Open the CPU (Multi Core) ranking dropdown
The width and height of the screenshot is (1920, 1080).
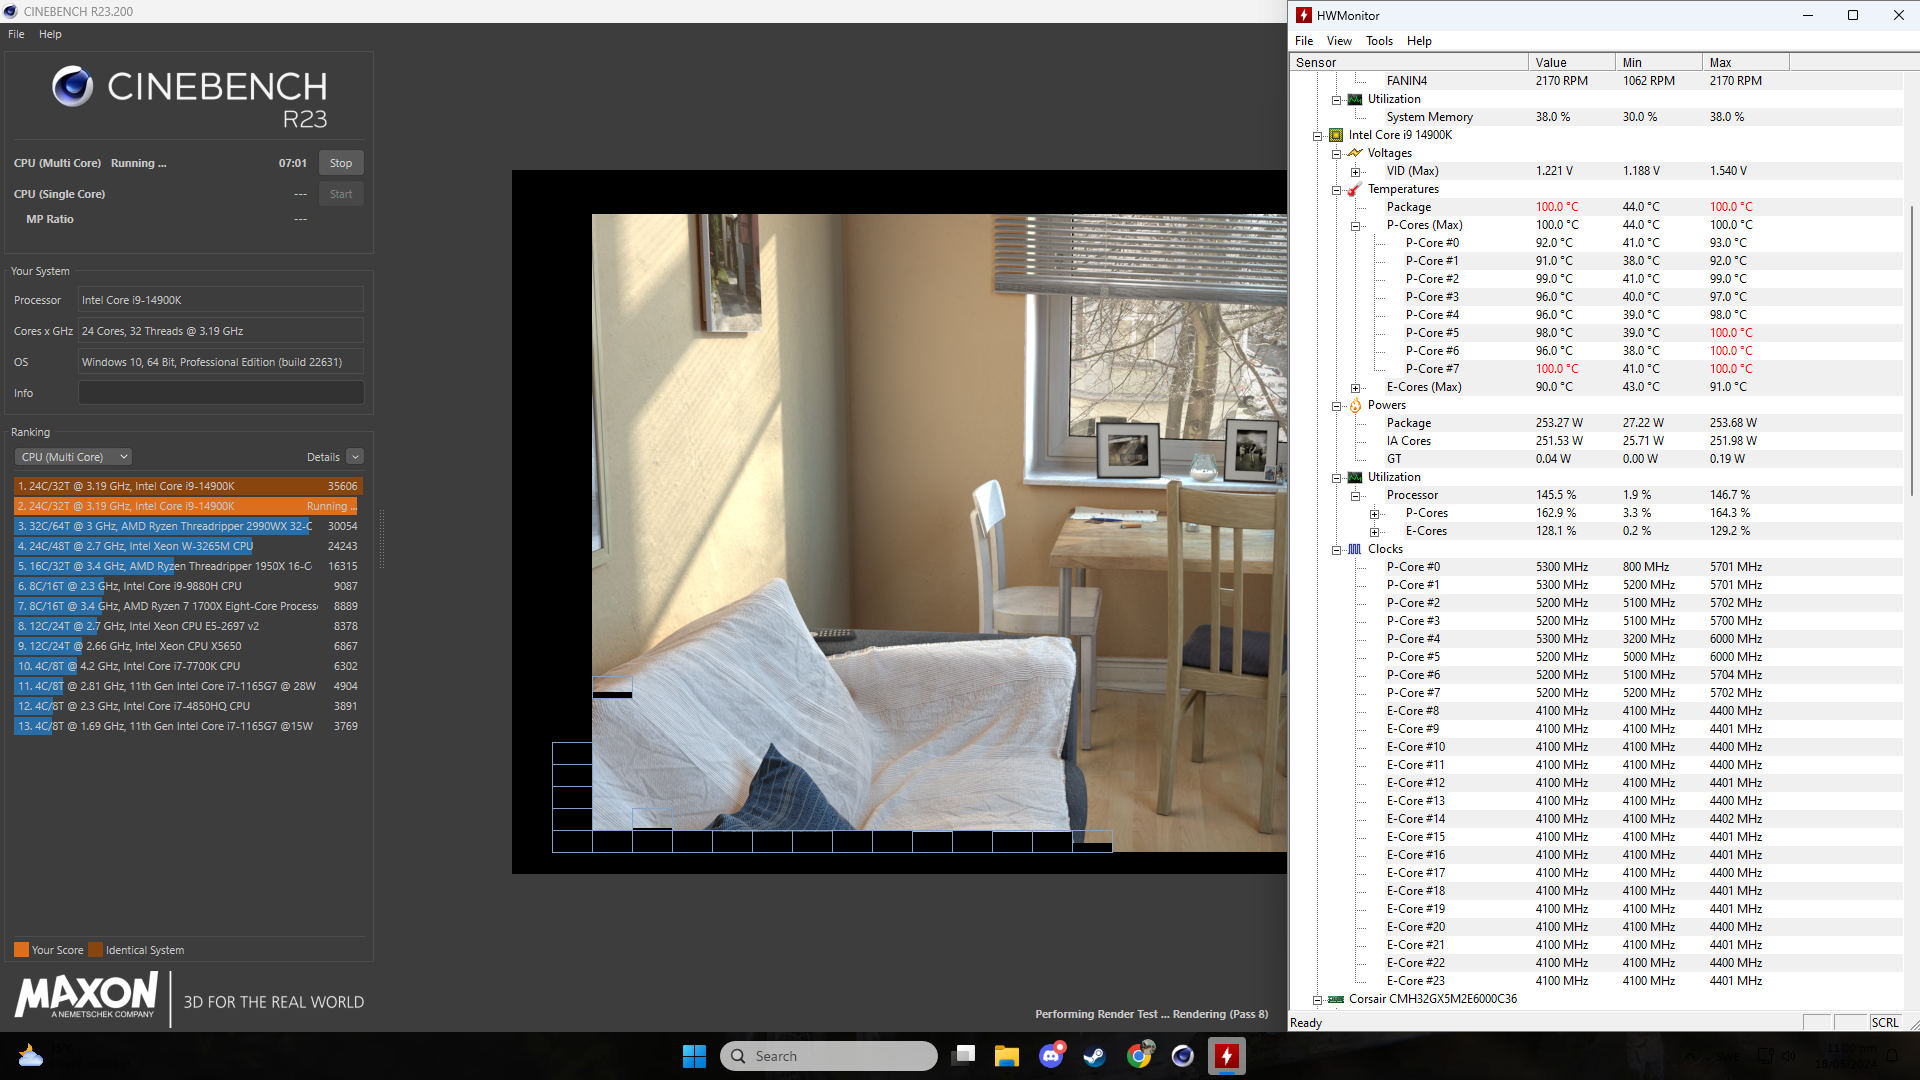pos(73,457)
